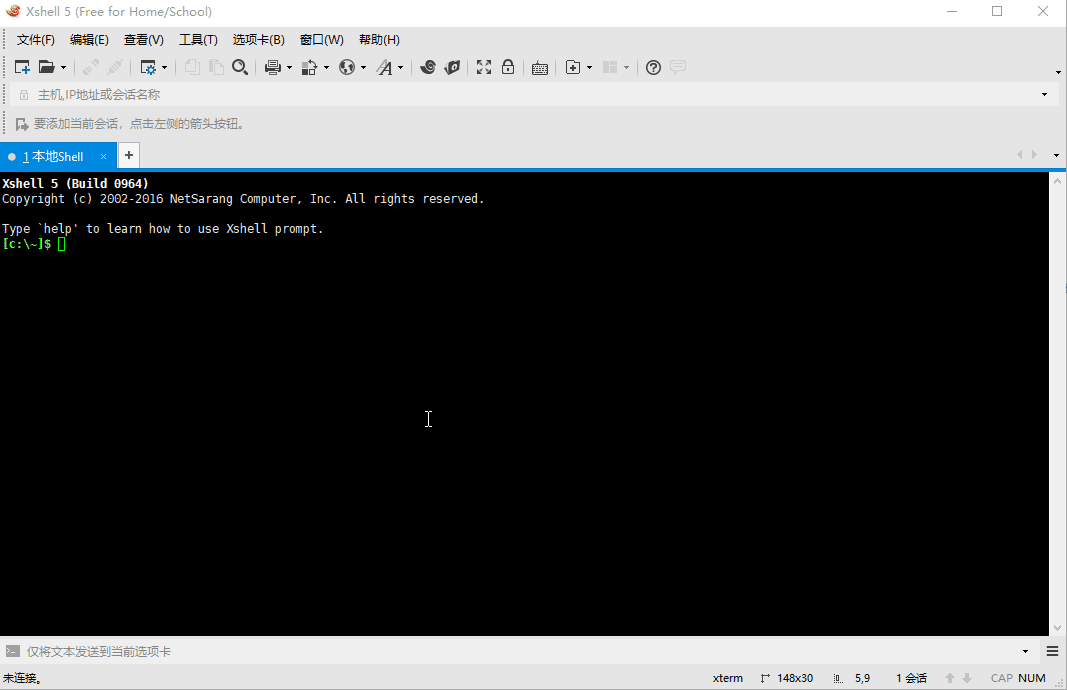The image size is (1067, 690).
Task: Expand the compose bar dropdown arrow
Action: point(1025,651)
